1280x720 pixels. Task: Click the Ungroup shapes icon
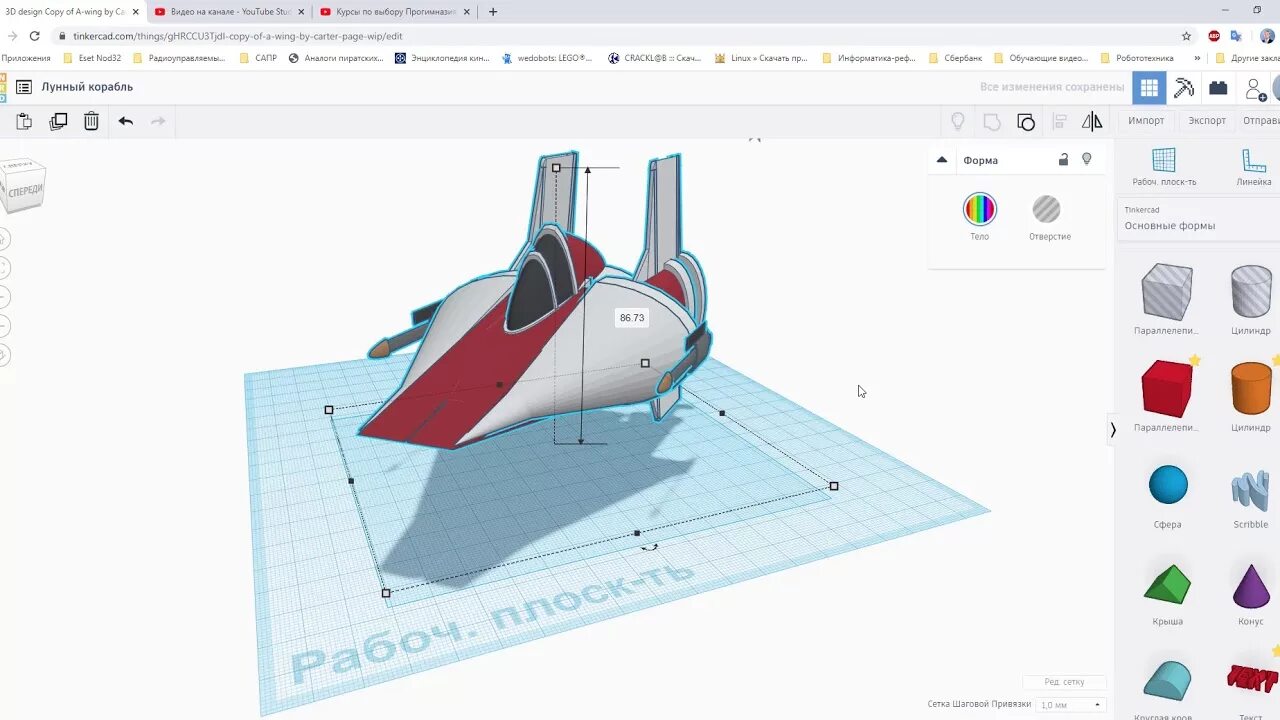point(1026,122)
